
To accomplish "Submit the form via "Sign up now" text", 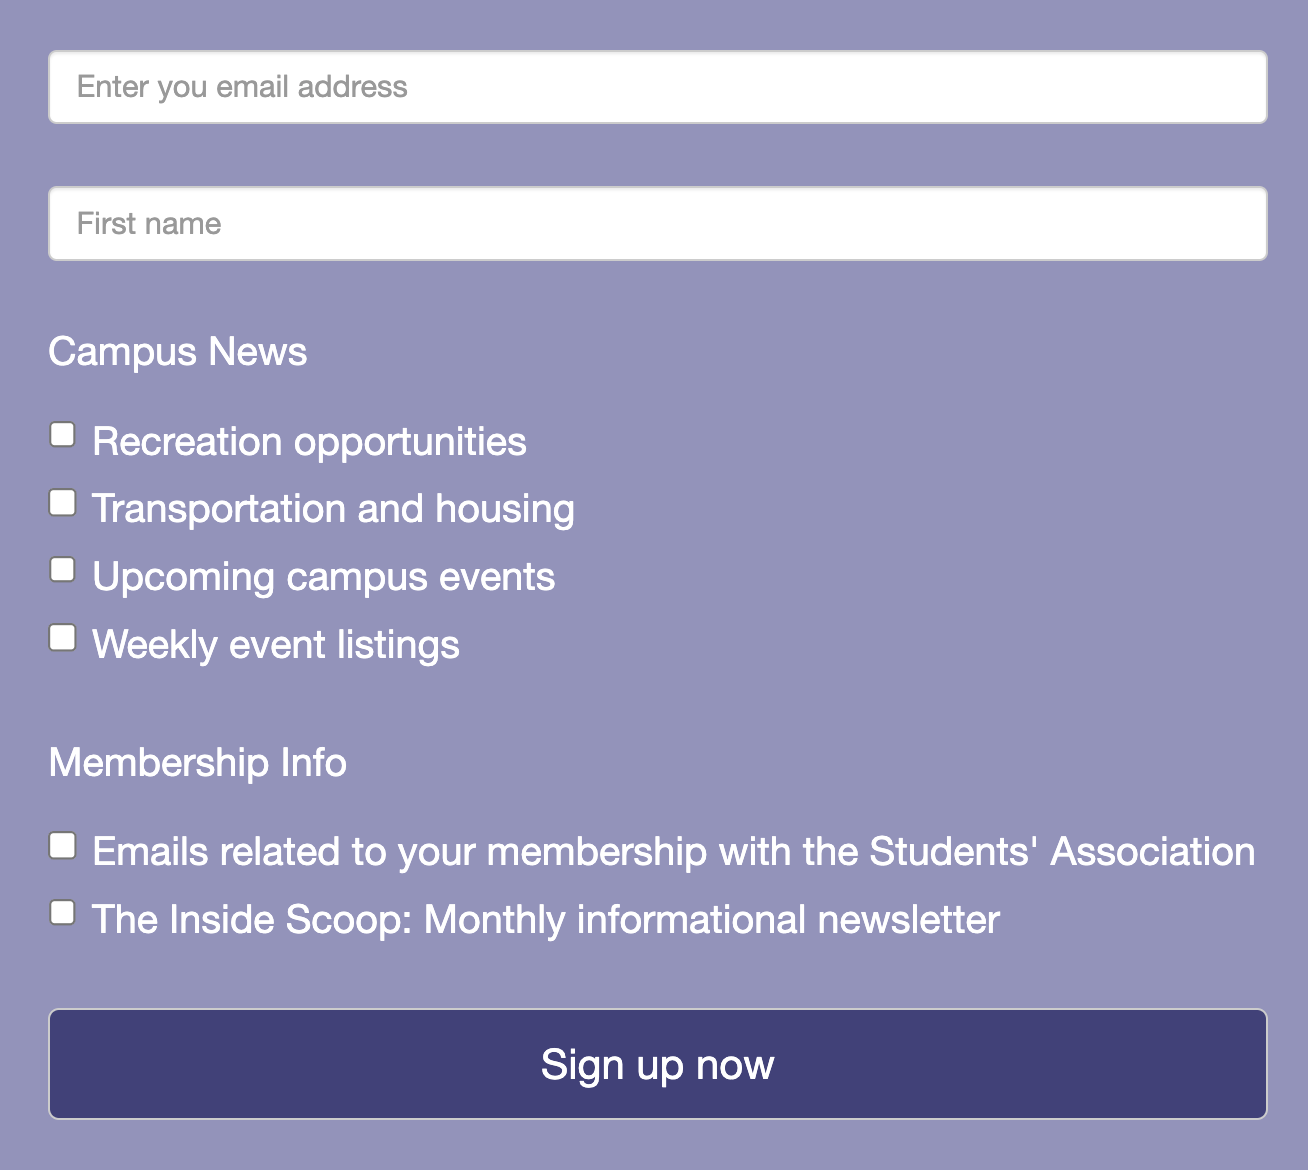I will click(657, 1065).
